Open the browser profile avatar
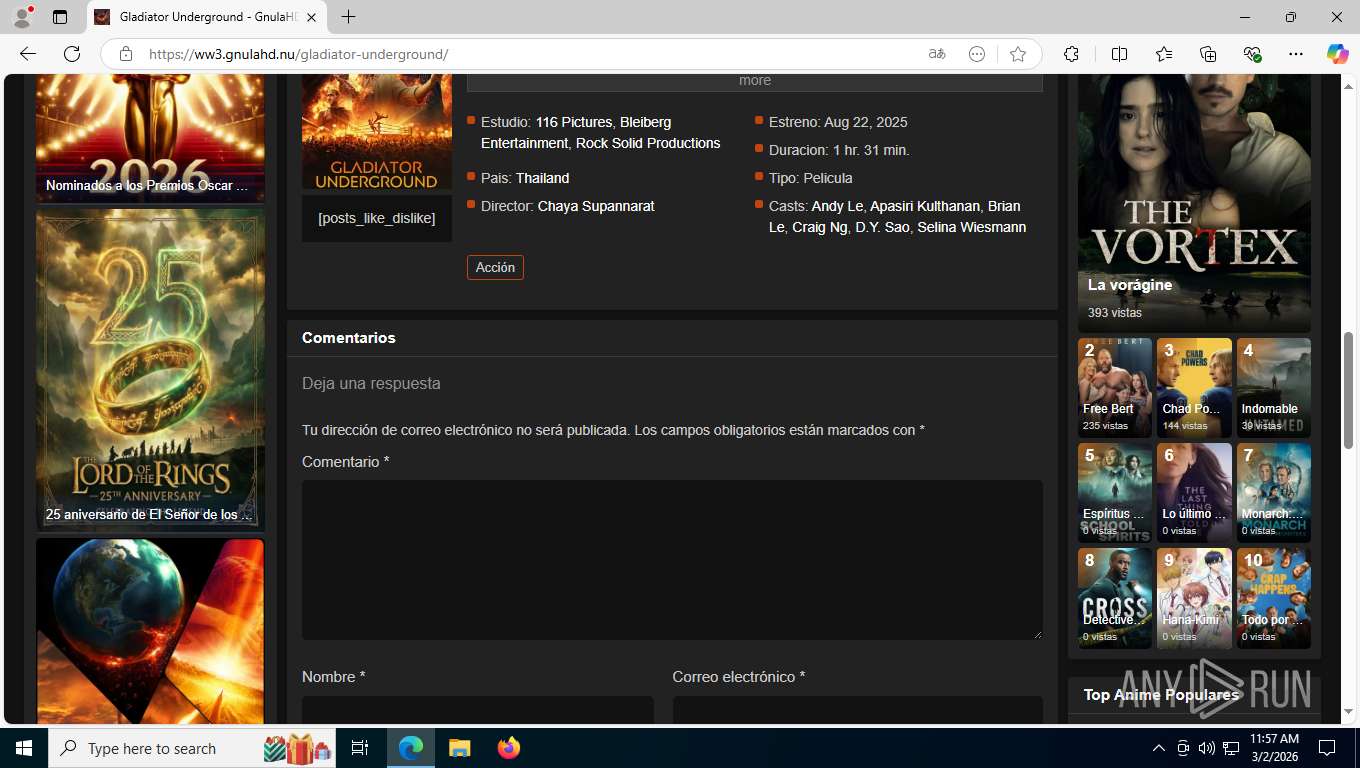Screen dimensions: 1360x768 click(22, 17)
